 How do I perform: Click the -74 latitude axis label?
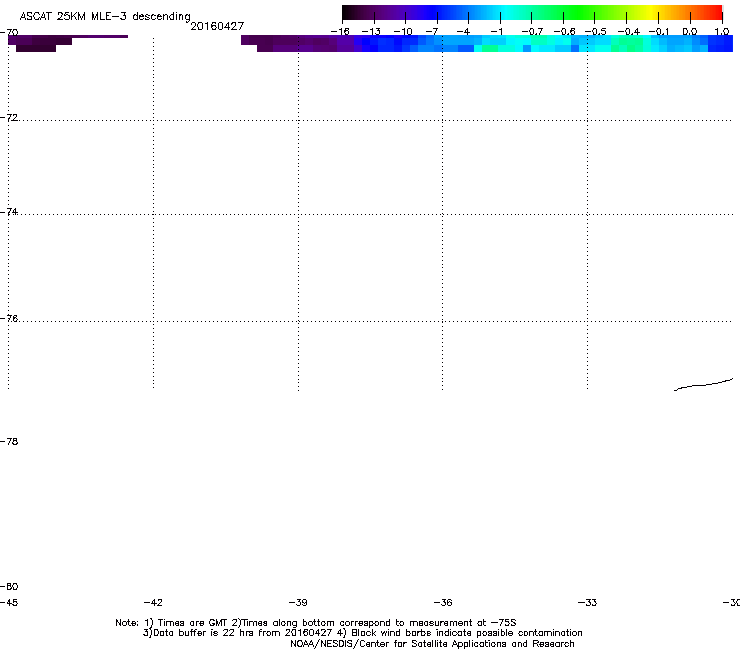click(x=9, y=211)
